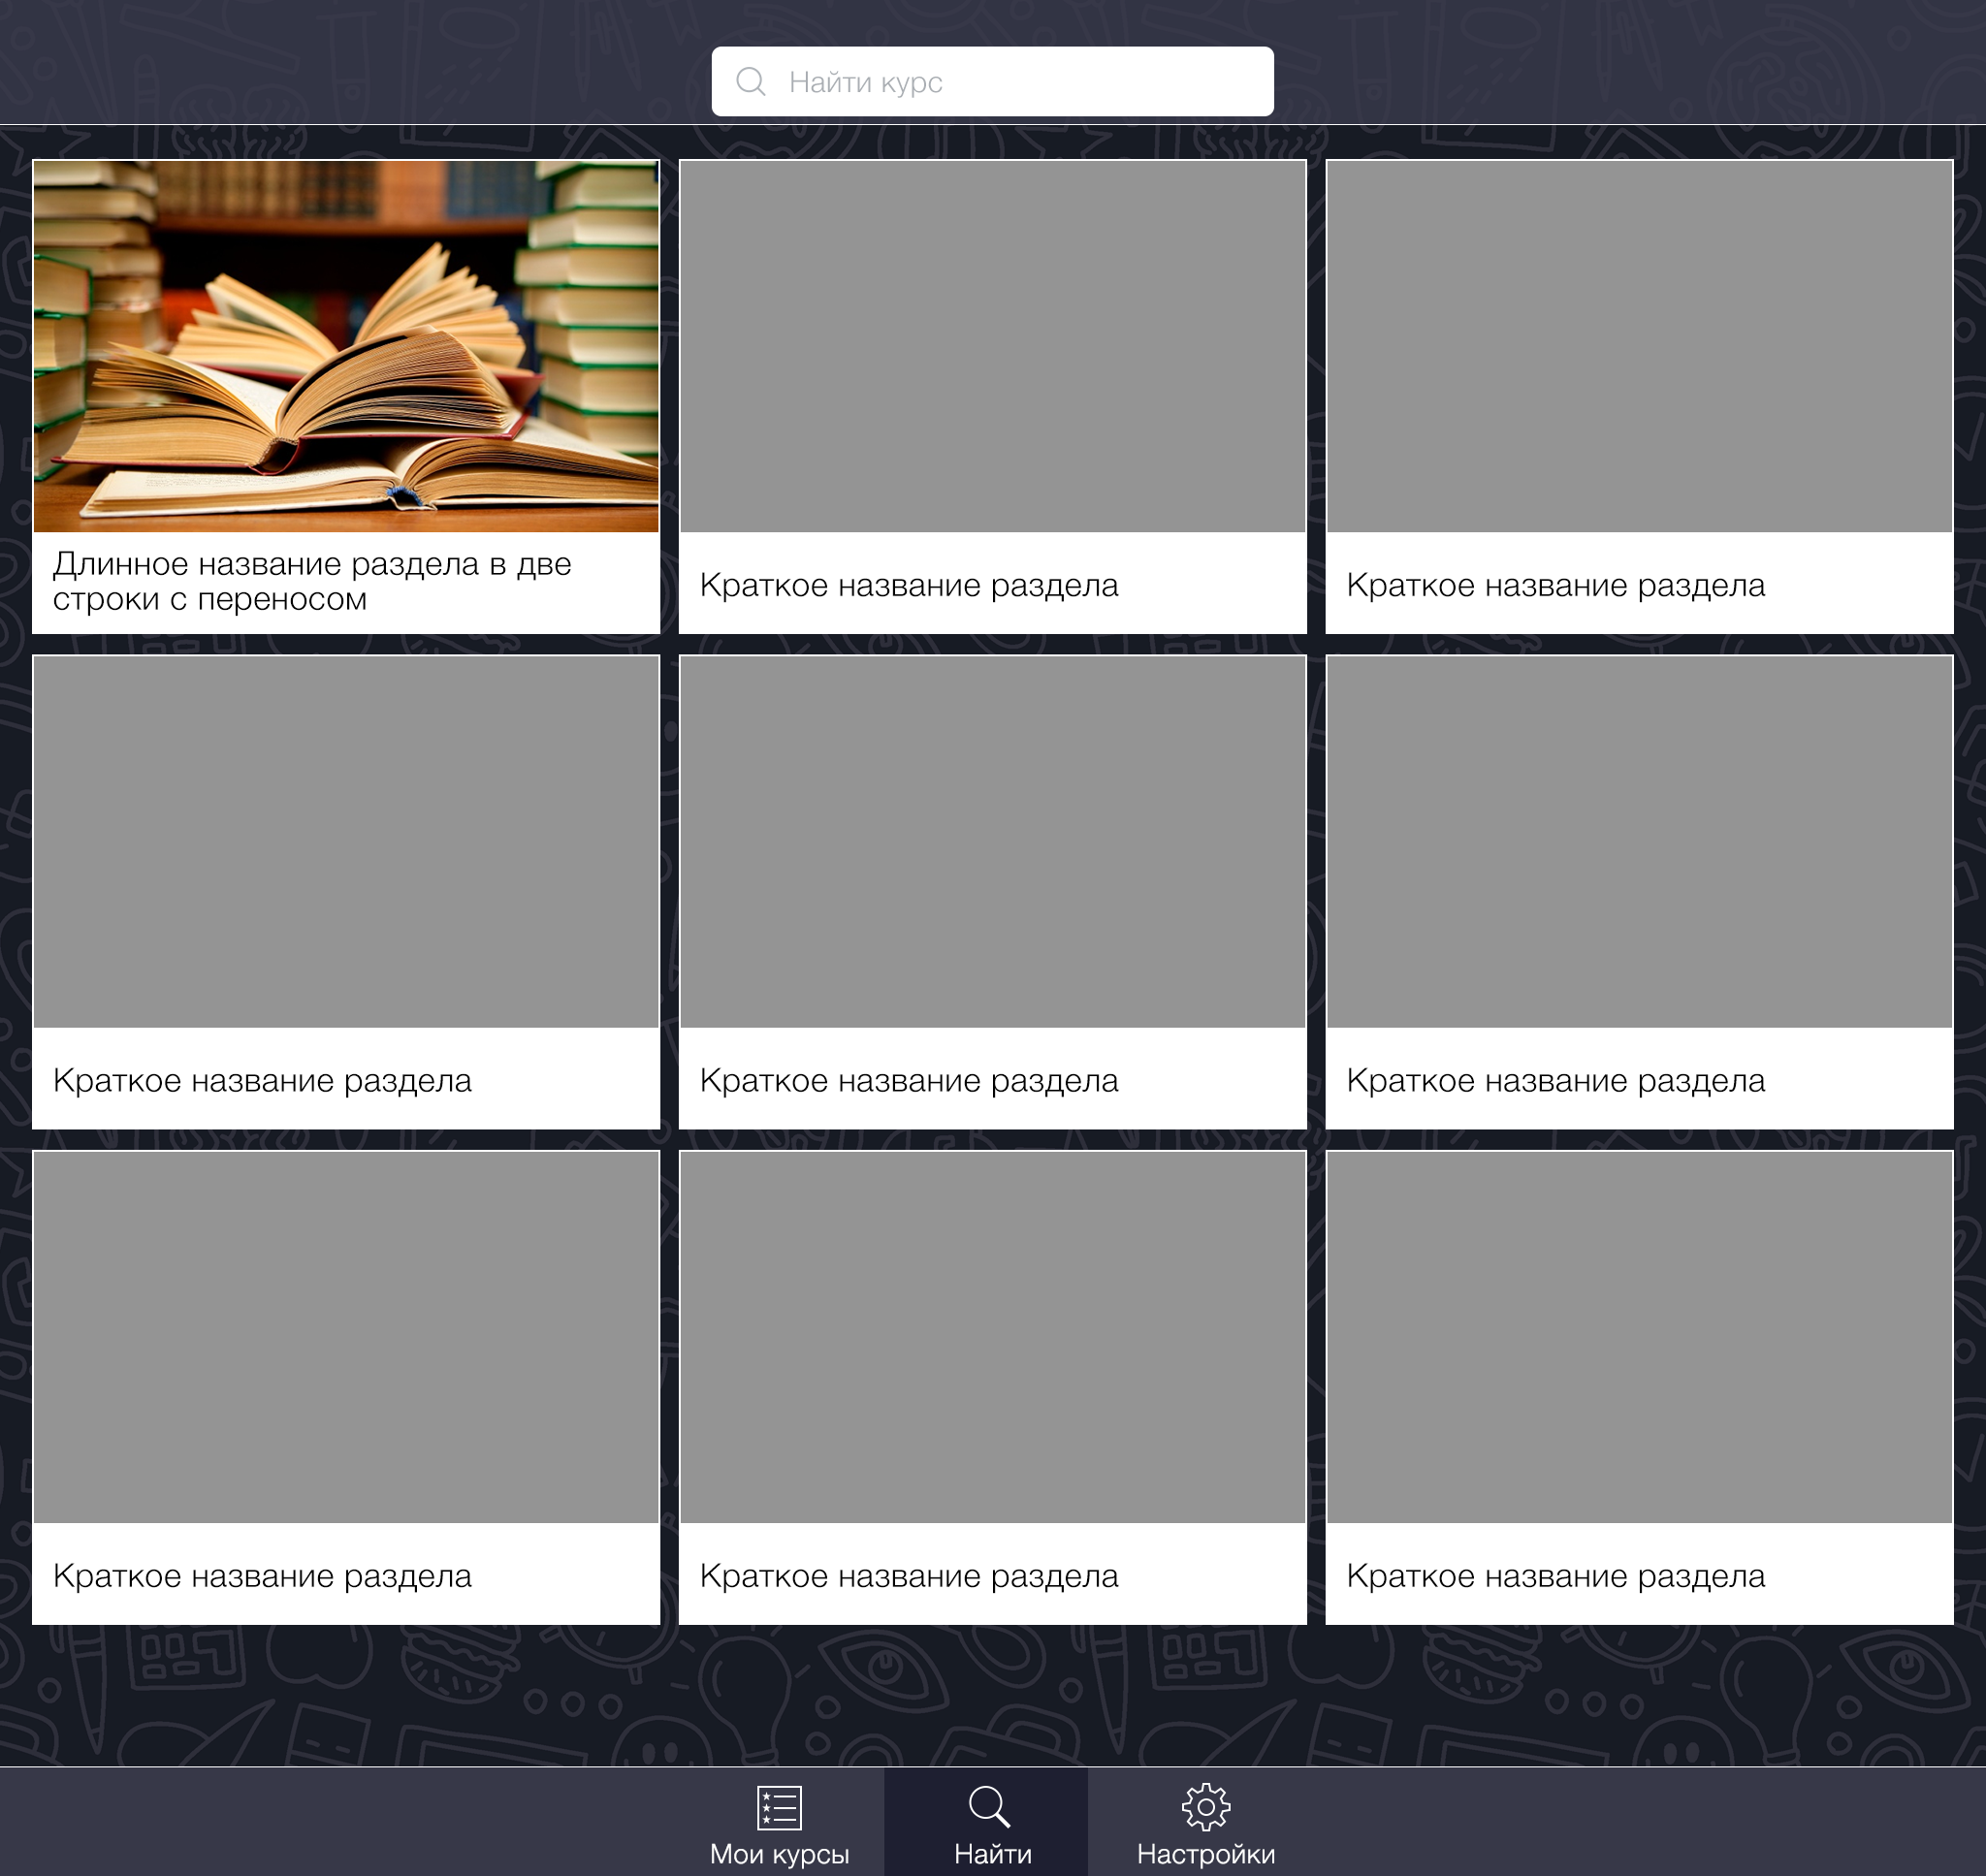Select "Длинное название раздела в две строки" title
This screenshot has height=1876, width=1986.
tap(312, 581)
